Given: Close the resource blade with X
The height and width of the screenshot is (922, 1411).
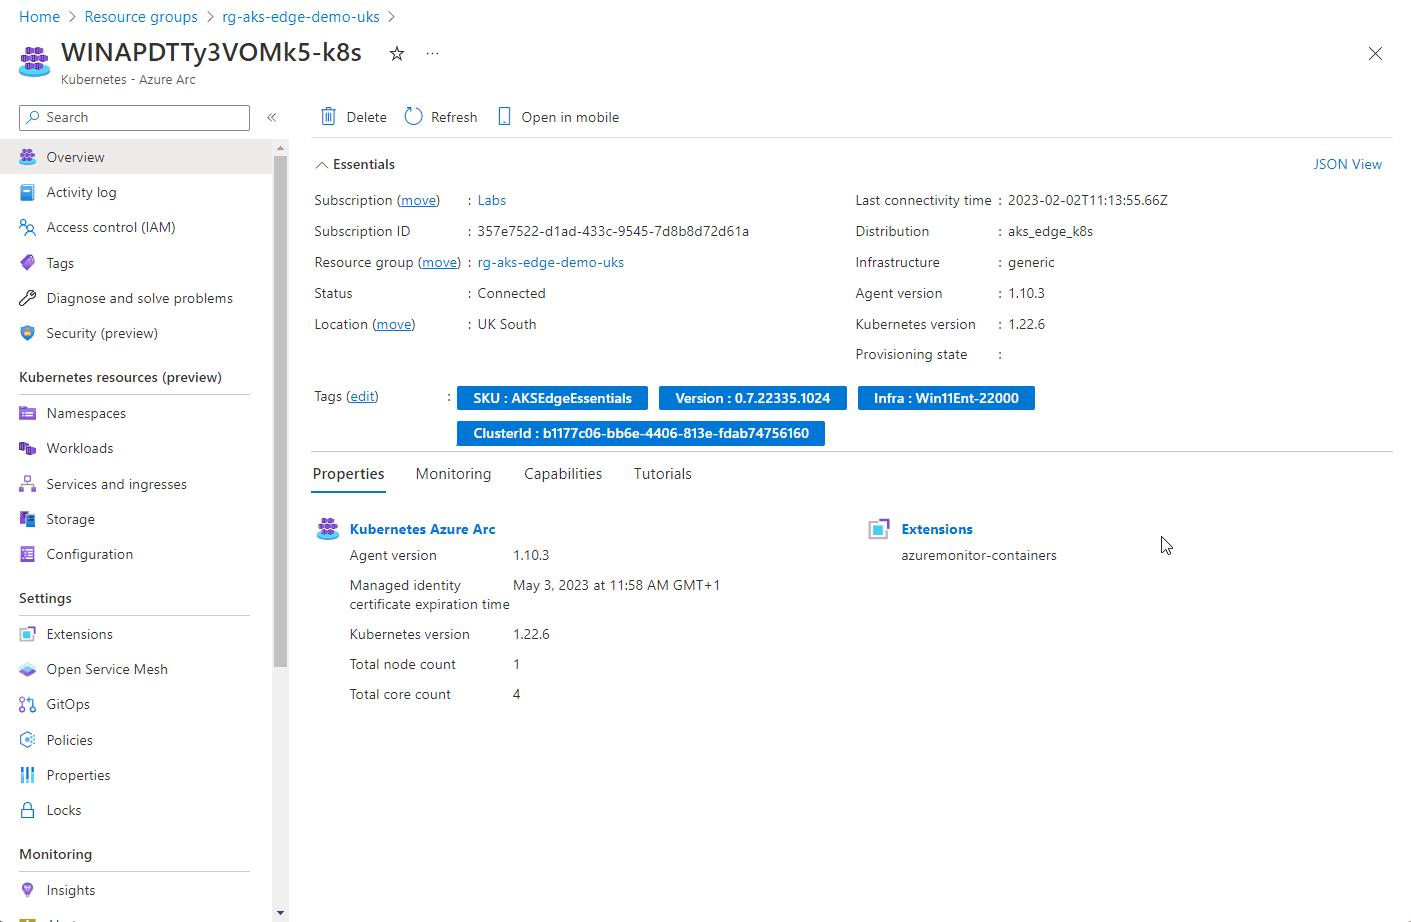Looking at the screenshot, I should [1375, 54].
